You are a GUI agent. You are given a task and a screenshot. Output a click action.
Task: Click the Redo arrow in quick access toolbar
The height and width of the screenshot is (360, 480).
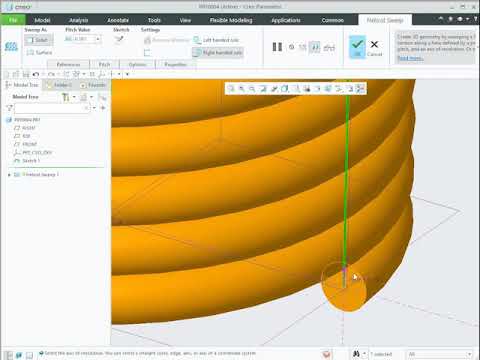pos(51,74)
